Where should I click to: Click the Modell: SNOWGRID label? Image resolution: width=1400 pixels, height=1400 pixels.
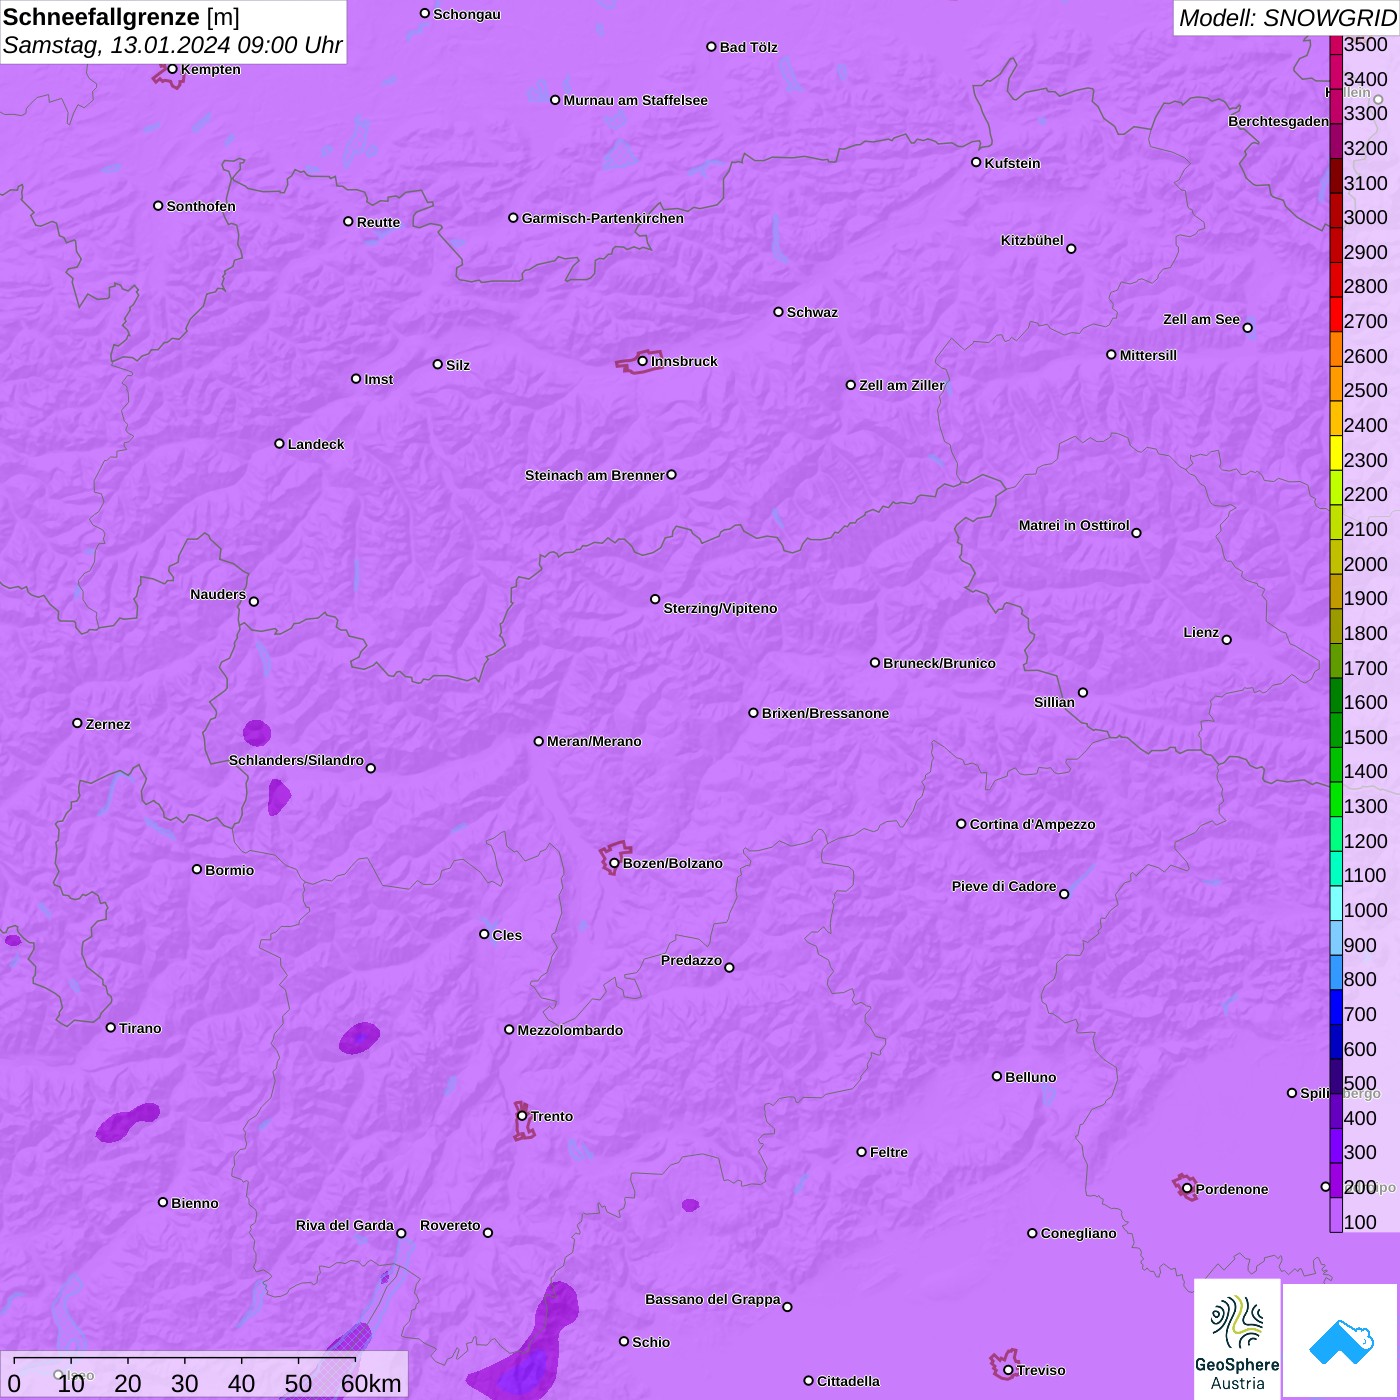click(1287, 18)
